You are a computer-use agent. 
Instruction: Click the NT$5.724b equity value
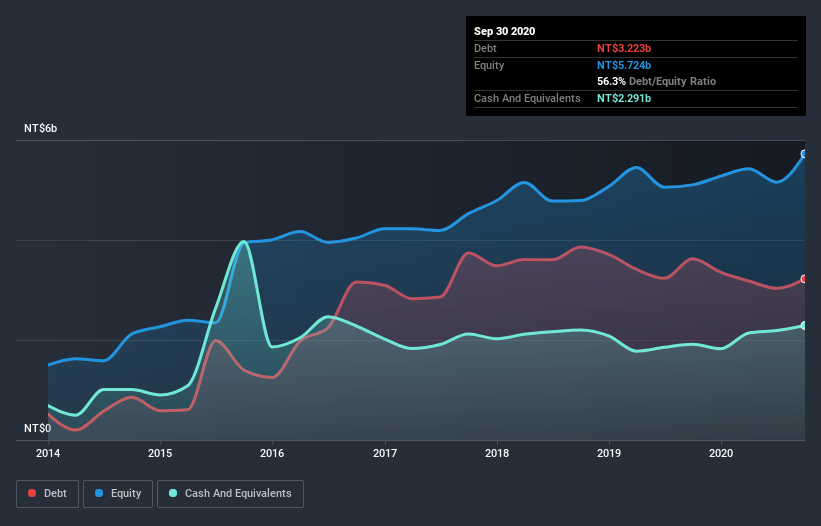coord(624,65)
